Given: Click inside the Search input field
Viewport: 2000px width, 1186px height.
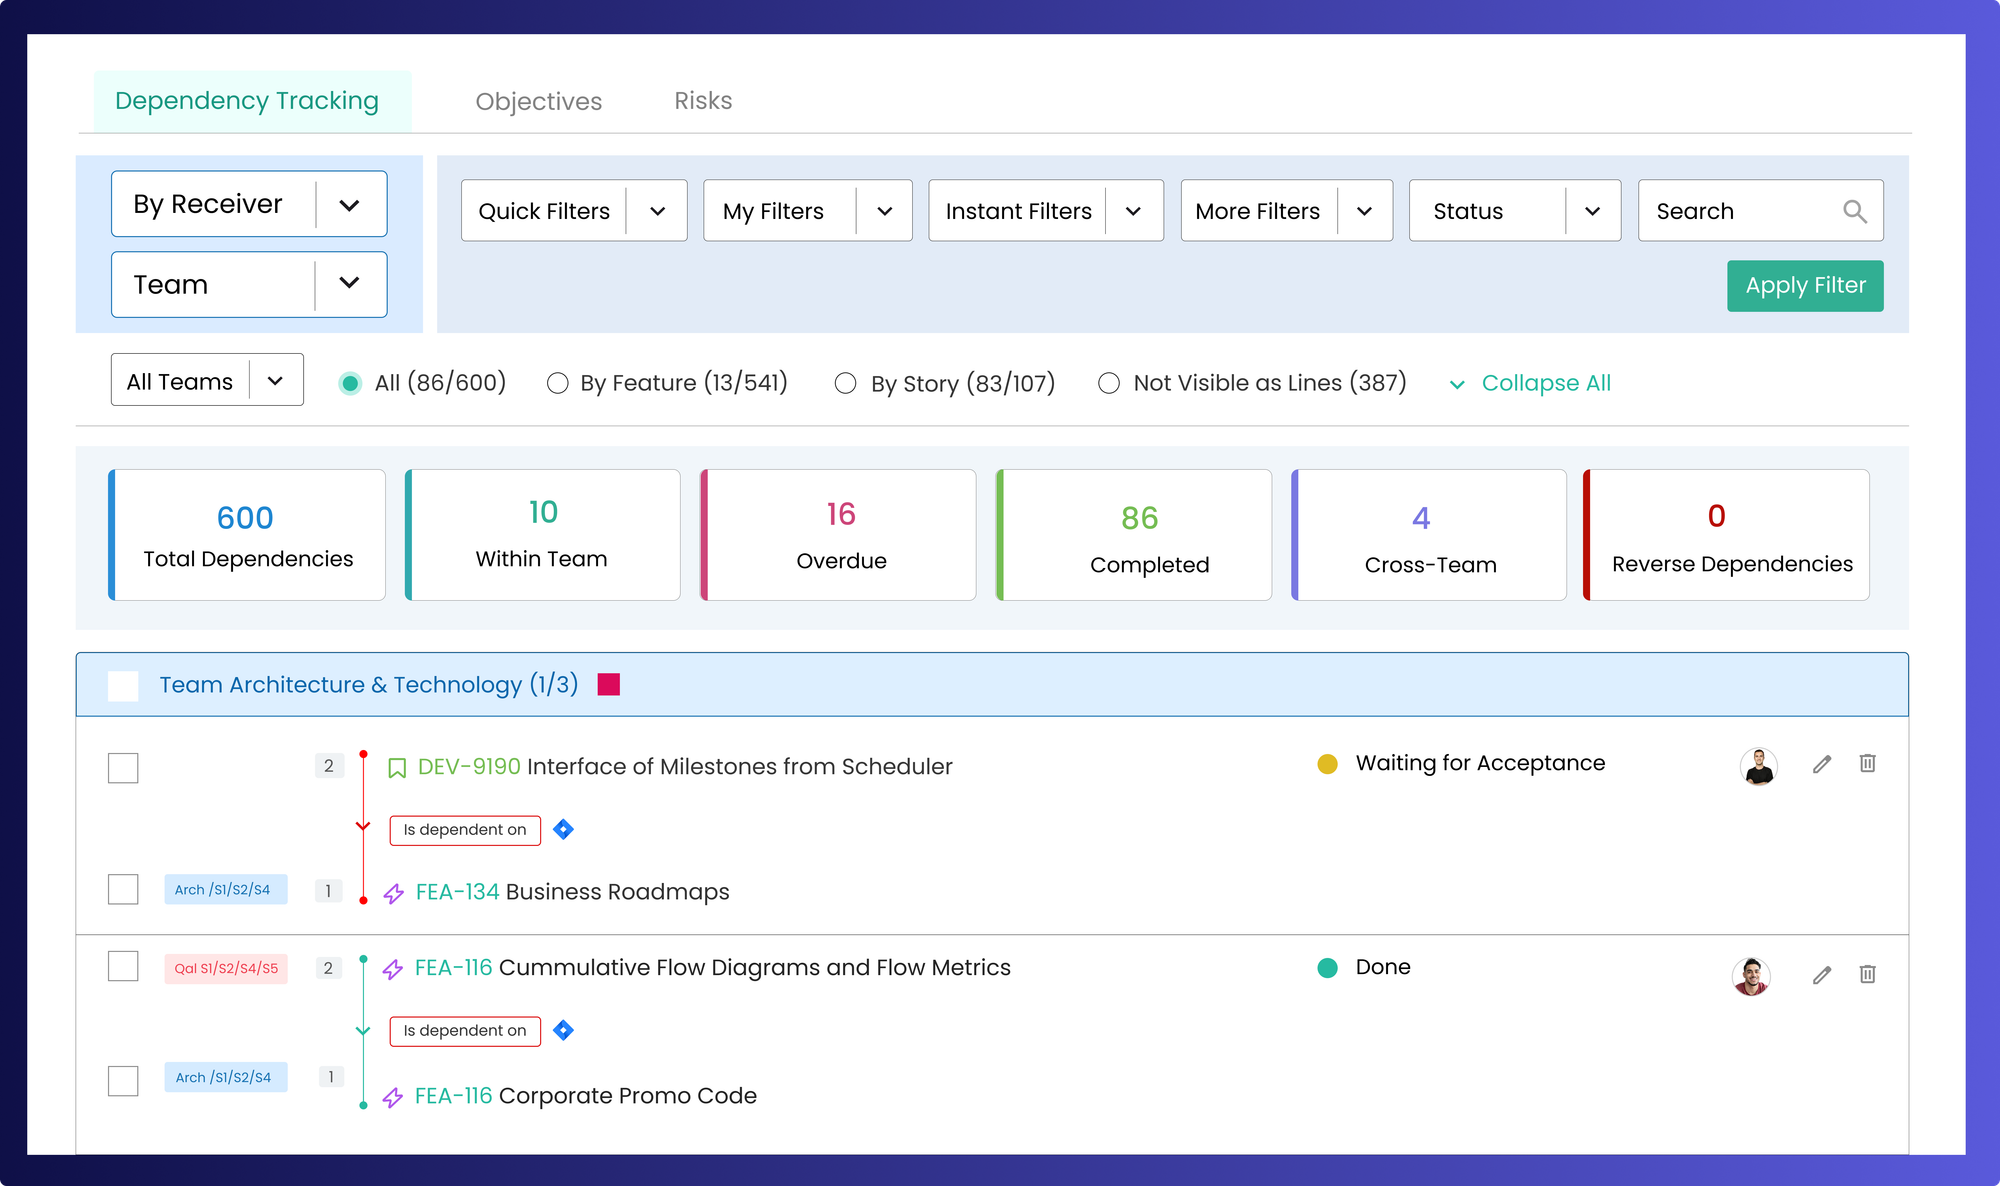Looking at the screenshot, I should click(1740, 211).
